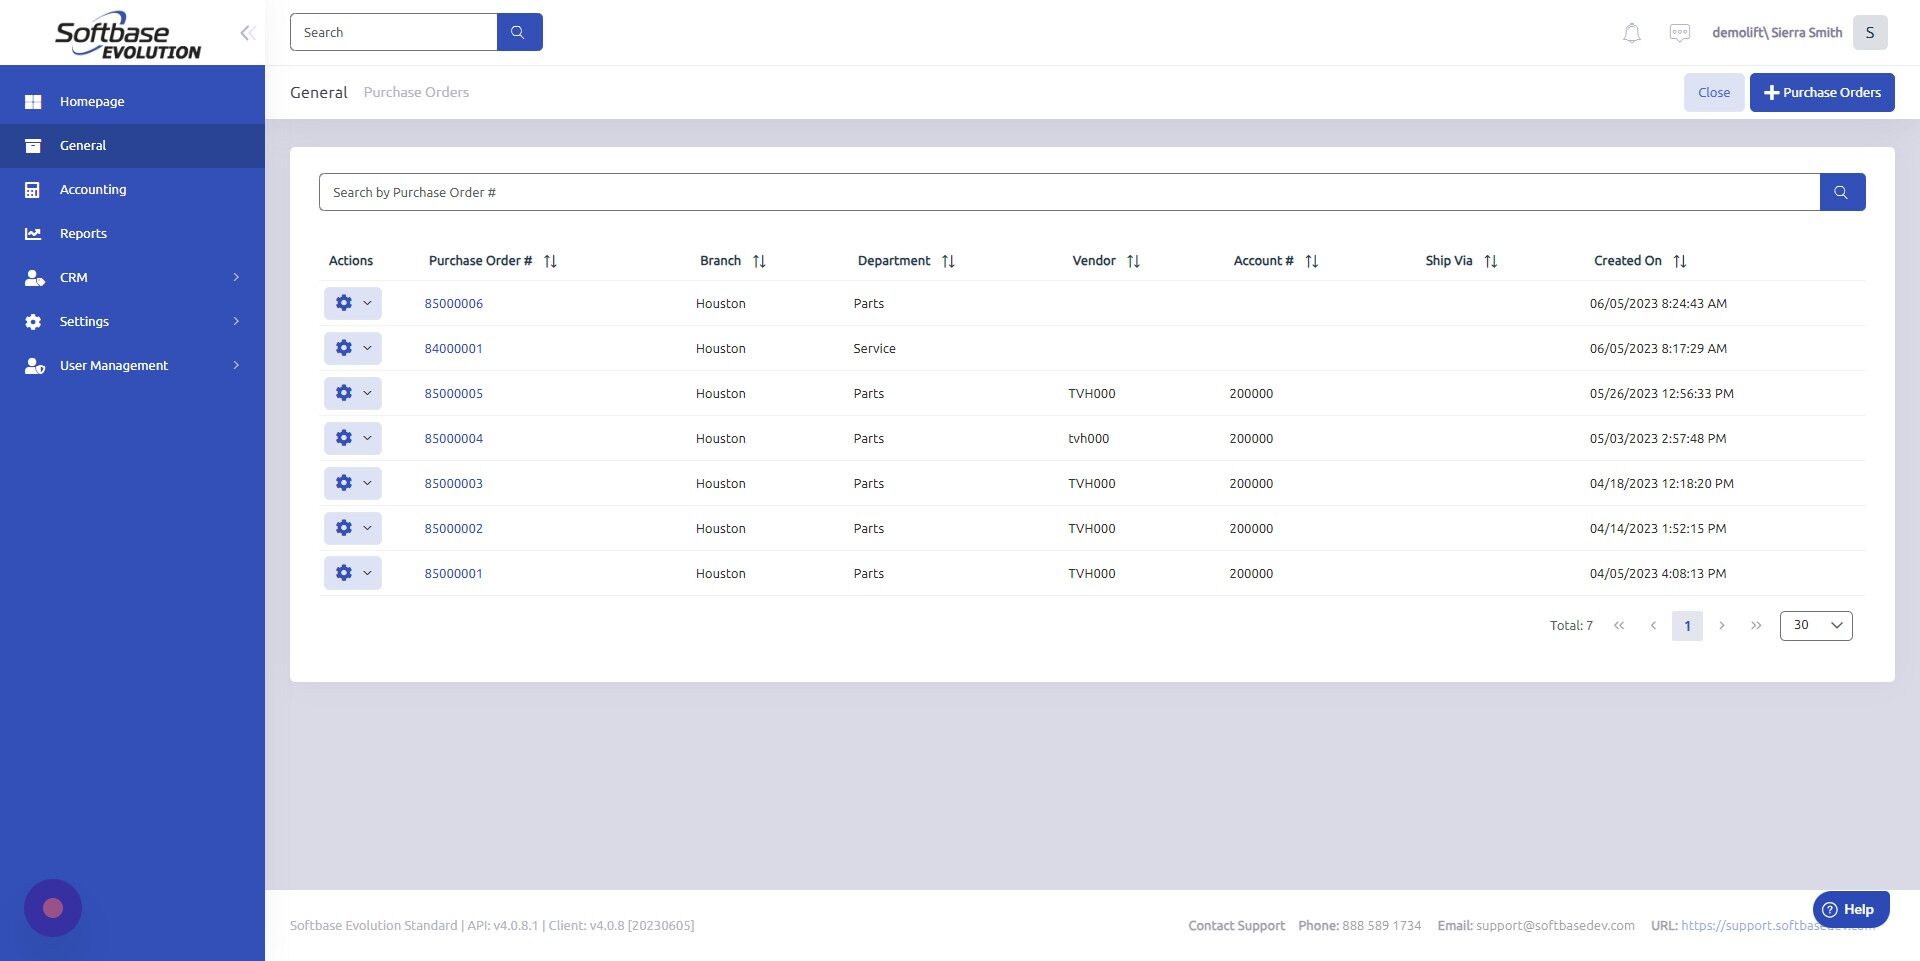
Task: Focus the top Search input field
Action: [x=393, y=32]
